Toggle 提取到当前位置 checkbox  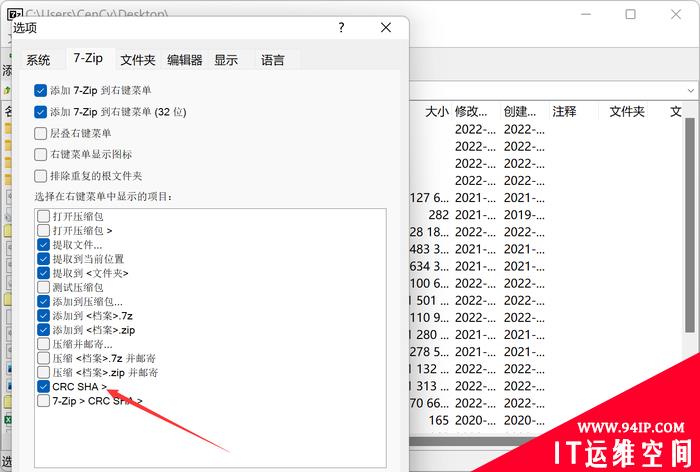click(43, 259)
